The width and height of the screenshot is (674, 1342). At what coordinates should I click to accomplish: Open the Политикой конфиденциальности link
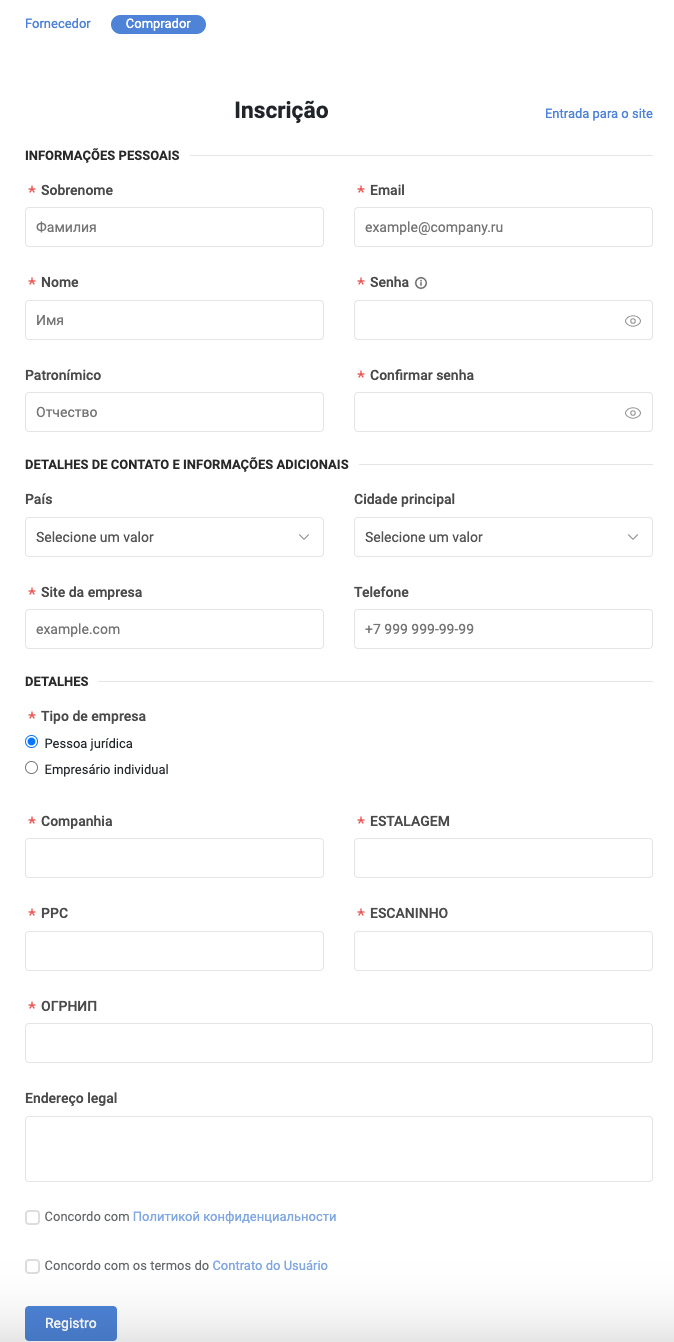pos(234,1217)
